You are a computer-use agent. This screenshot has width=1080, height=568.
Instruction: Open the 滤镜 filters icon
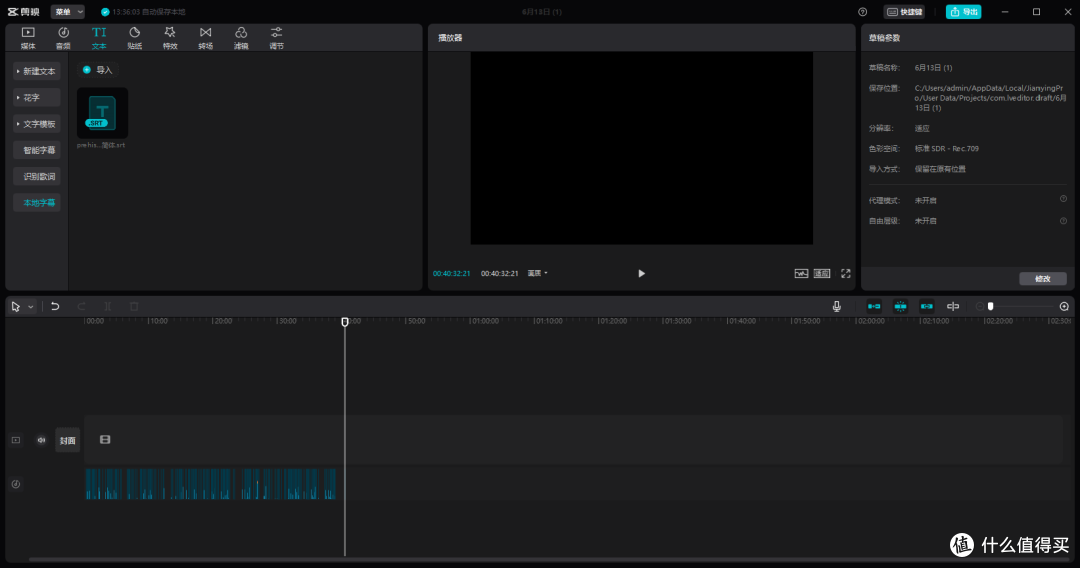[241, 37]
